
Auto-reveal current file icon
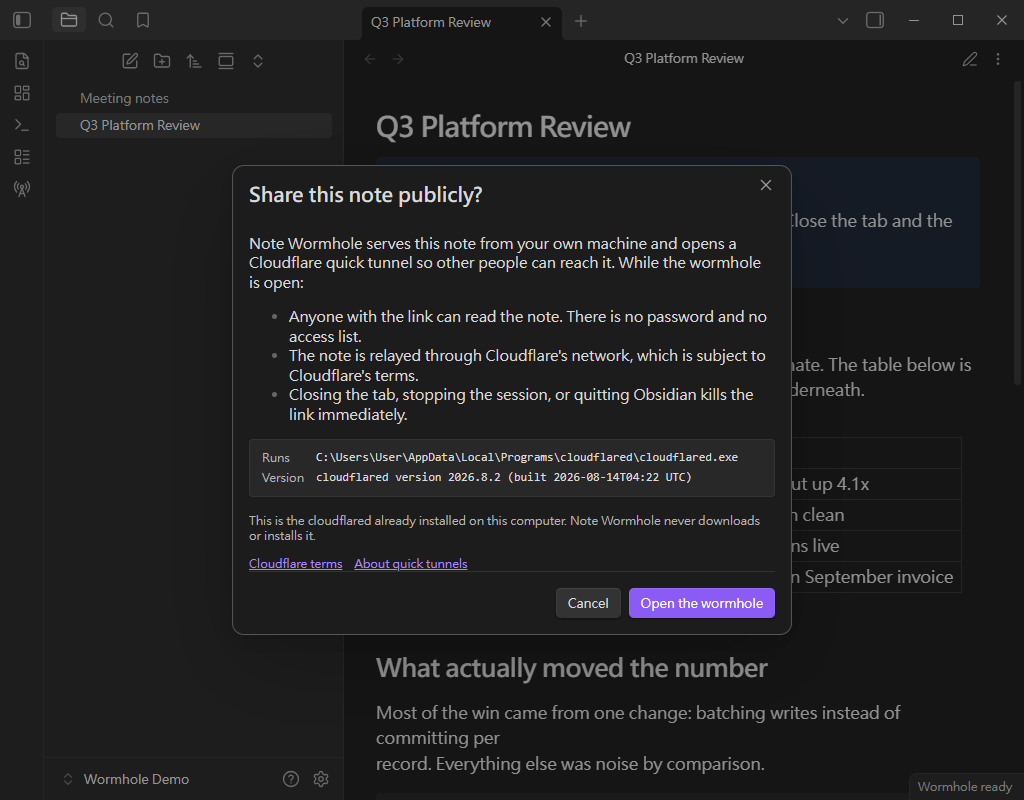pyautogui.click(x=226, y=61)
